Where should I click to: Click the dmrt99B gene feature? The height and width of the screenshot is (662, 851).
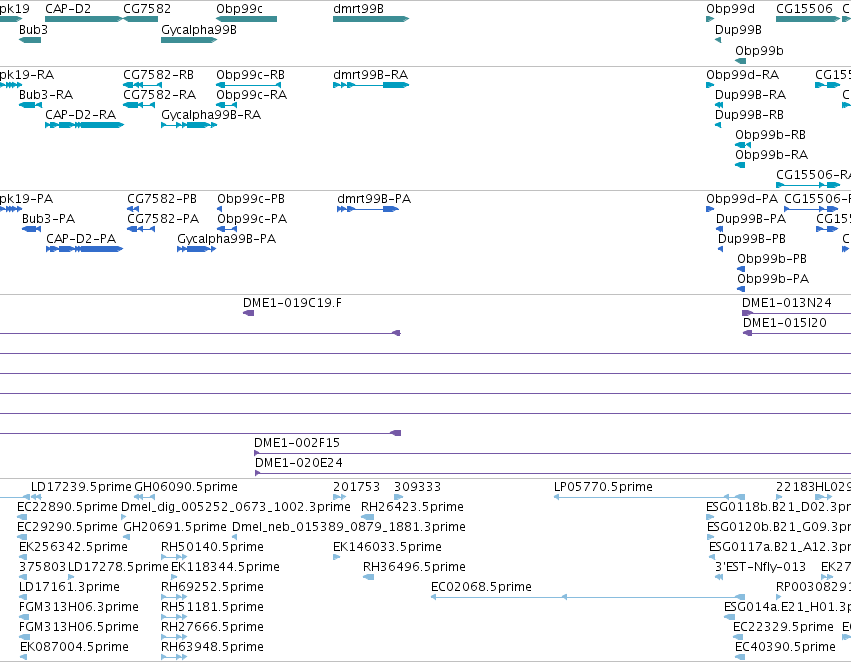click(371, 19)
